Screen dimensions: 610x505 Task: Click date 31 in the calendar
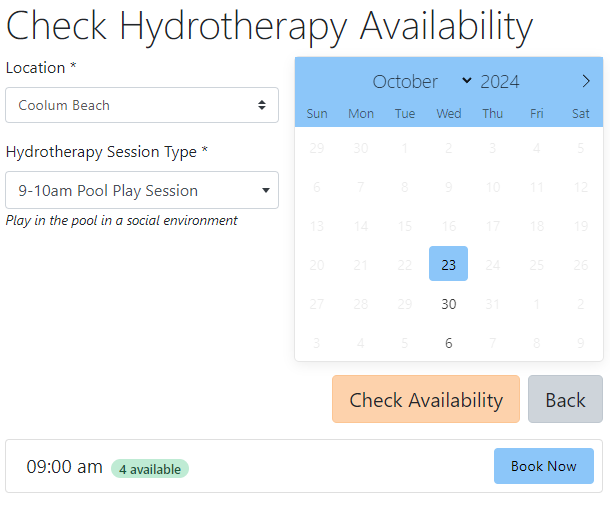492,304
